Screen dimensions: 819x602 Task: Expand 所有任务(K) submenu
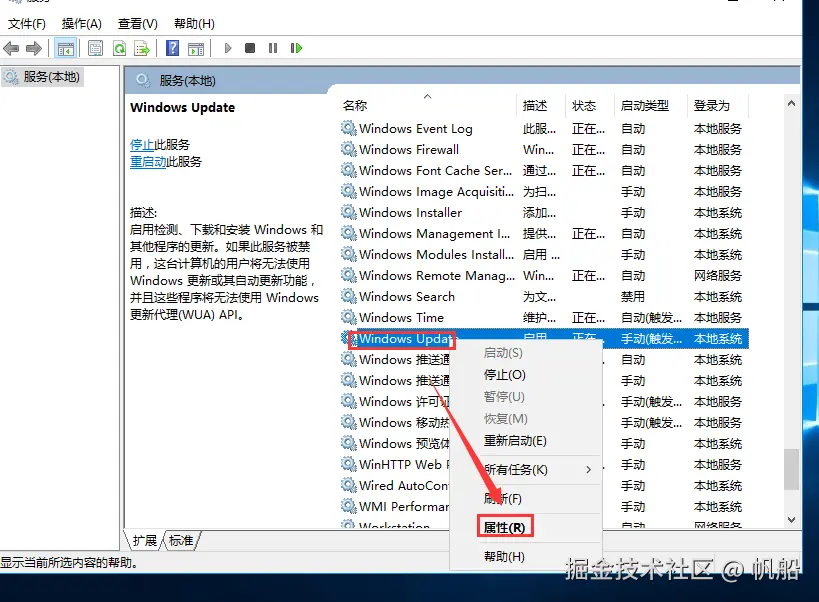tap(525, 469)
